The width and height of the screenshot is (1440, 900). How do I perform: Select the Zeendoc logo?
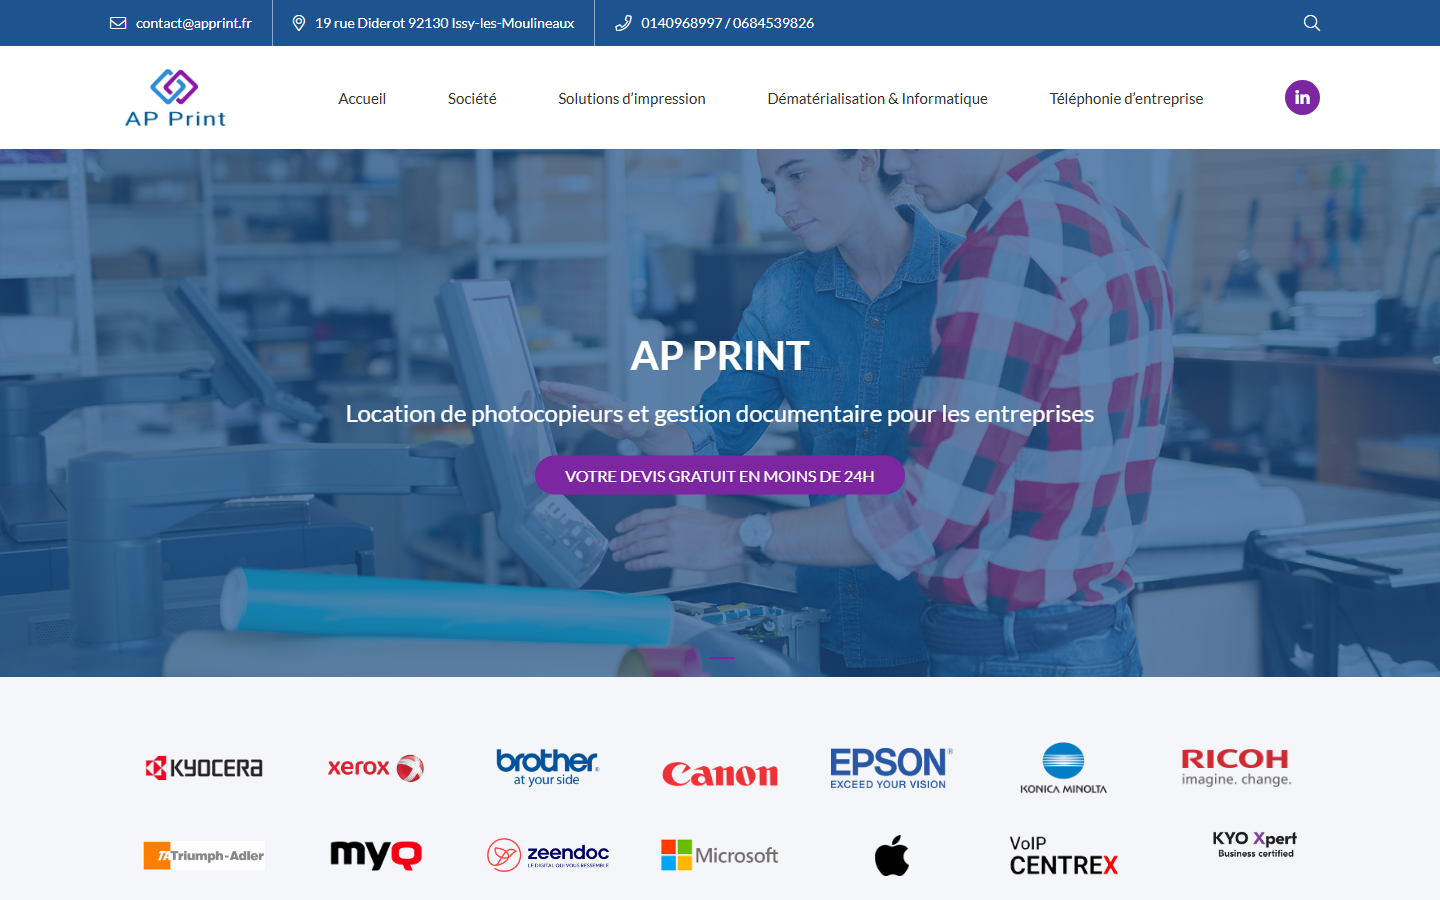[x=548, y=855]
